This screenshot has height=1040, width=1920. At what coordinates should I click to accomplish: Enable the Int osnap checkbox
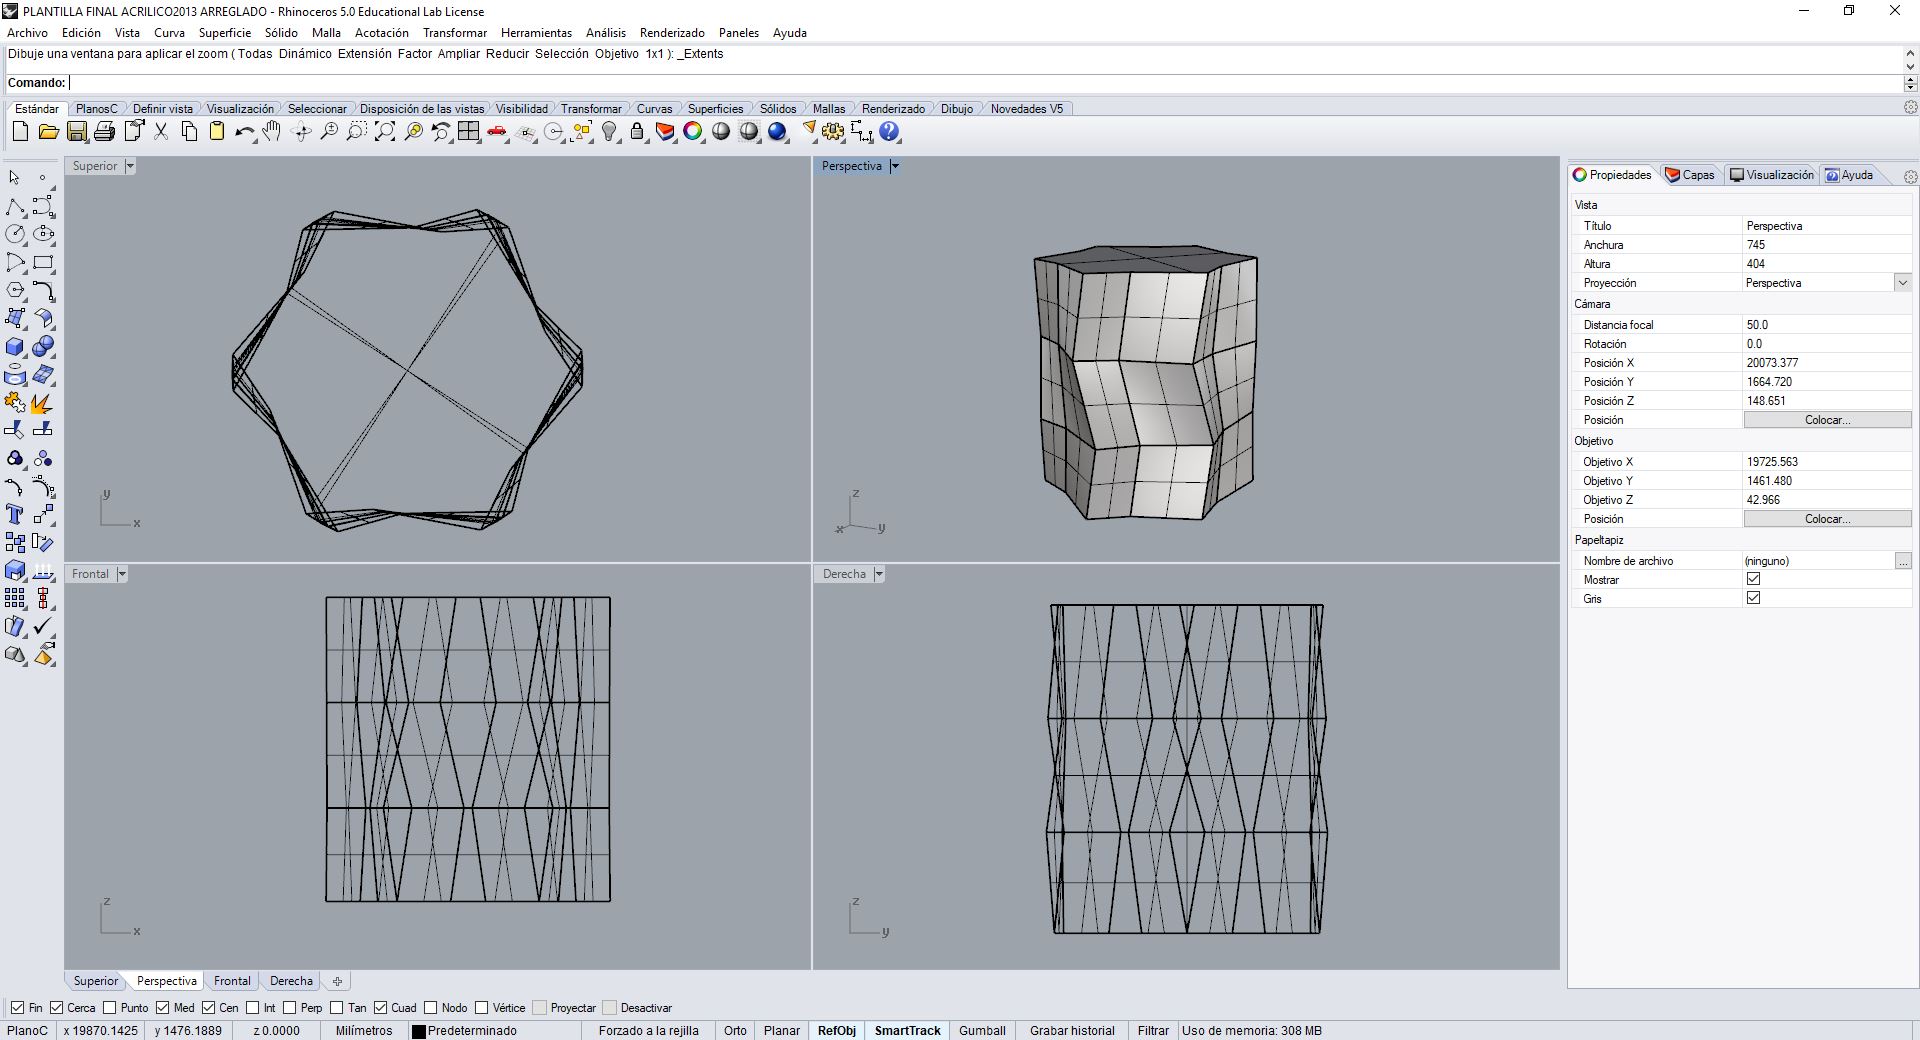[252, 1008]
